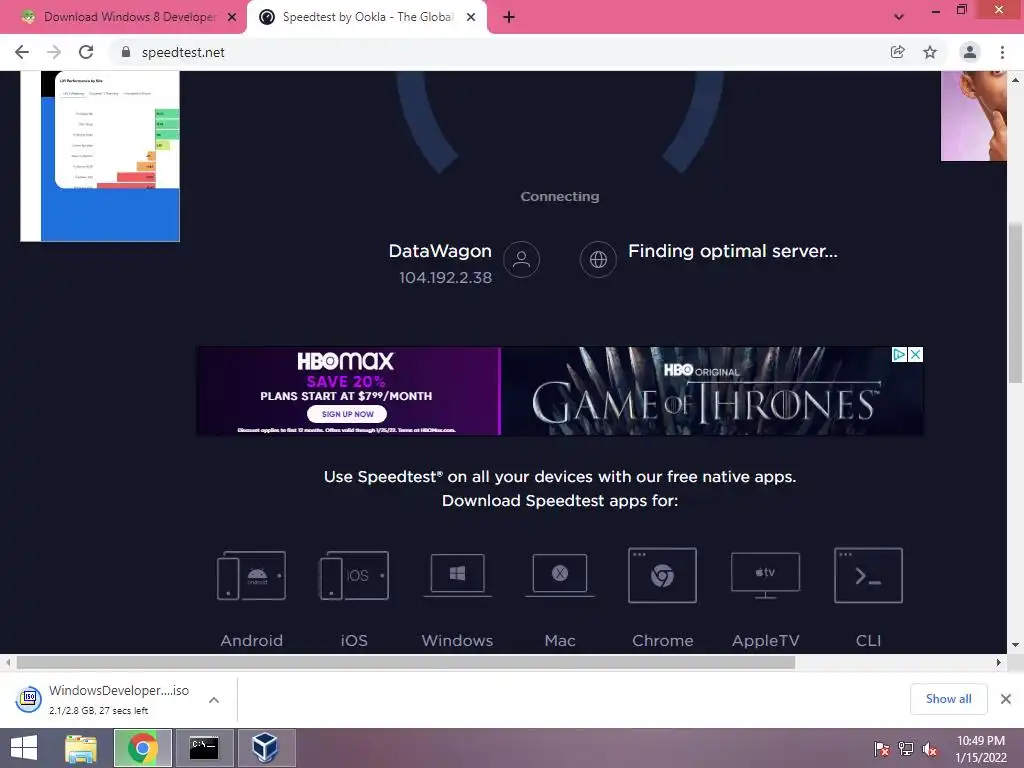Open the Windows Speedtest app icon
Screen dimensions: 1024x768
click(457, 575)
